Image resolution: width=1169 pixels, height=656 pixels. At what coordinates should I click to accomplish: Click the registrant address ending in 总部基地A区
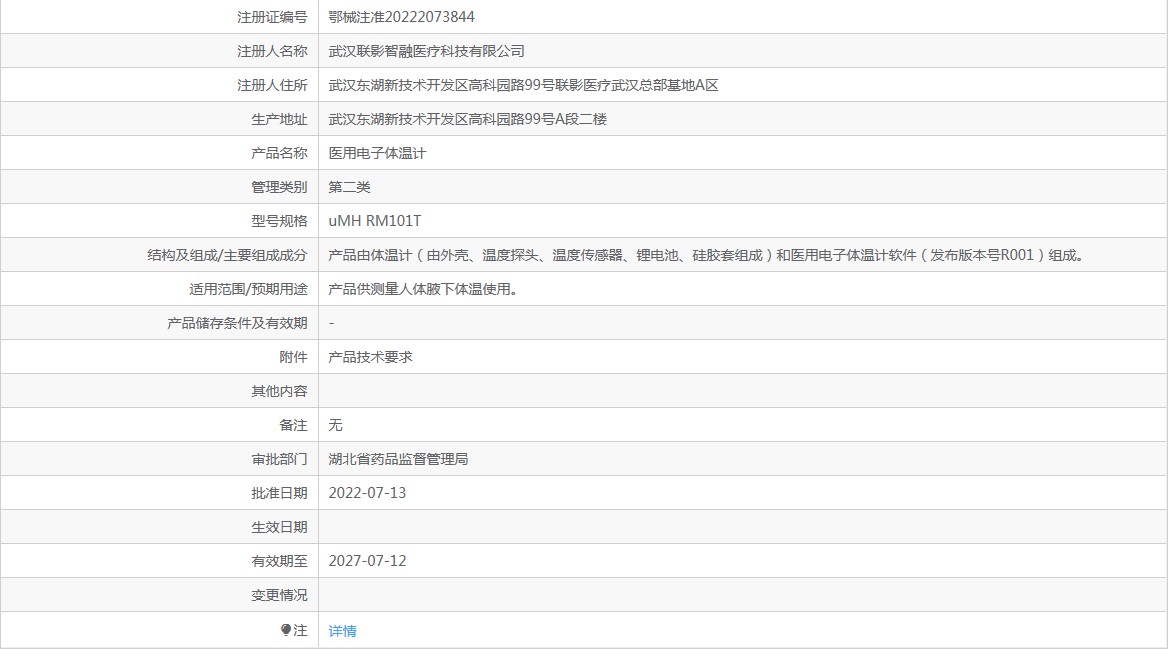click(523, 86)
